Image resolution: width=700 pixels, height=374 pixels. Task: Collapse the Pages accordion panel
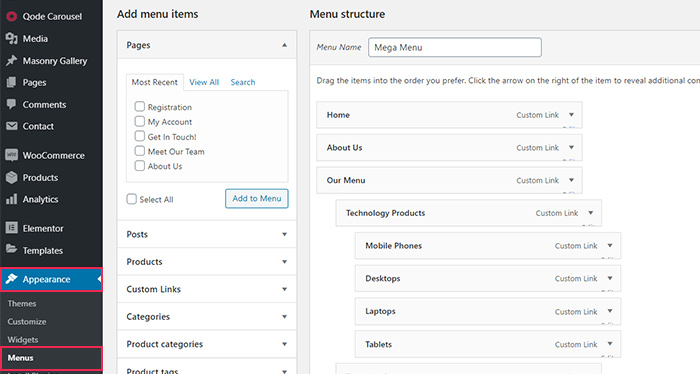click(284, 45)
